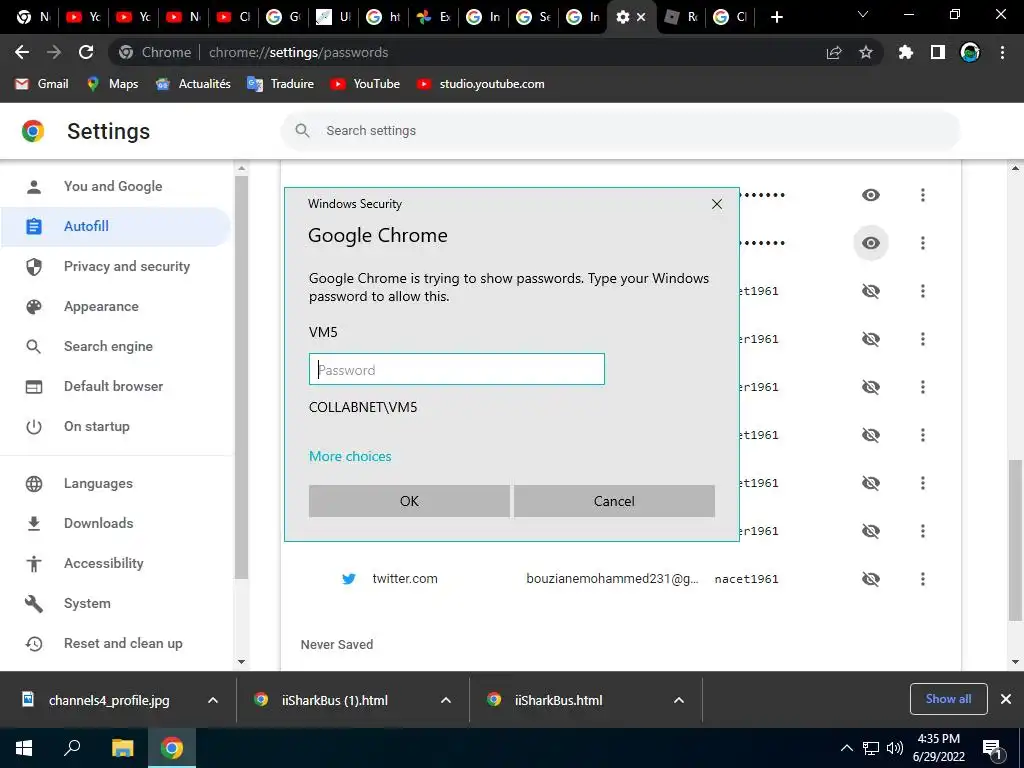Viewport: 1024px width, 768px height.
Task: Expand options for iiSharkBus.html download
Action: point(679,700)
